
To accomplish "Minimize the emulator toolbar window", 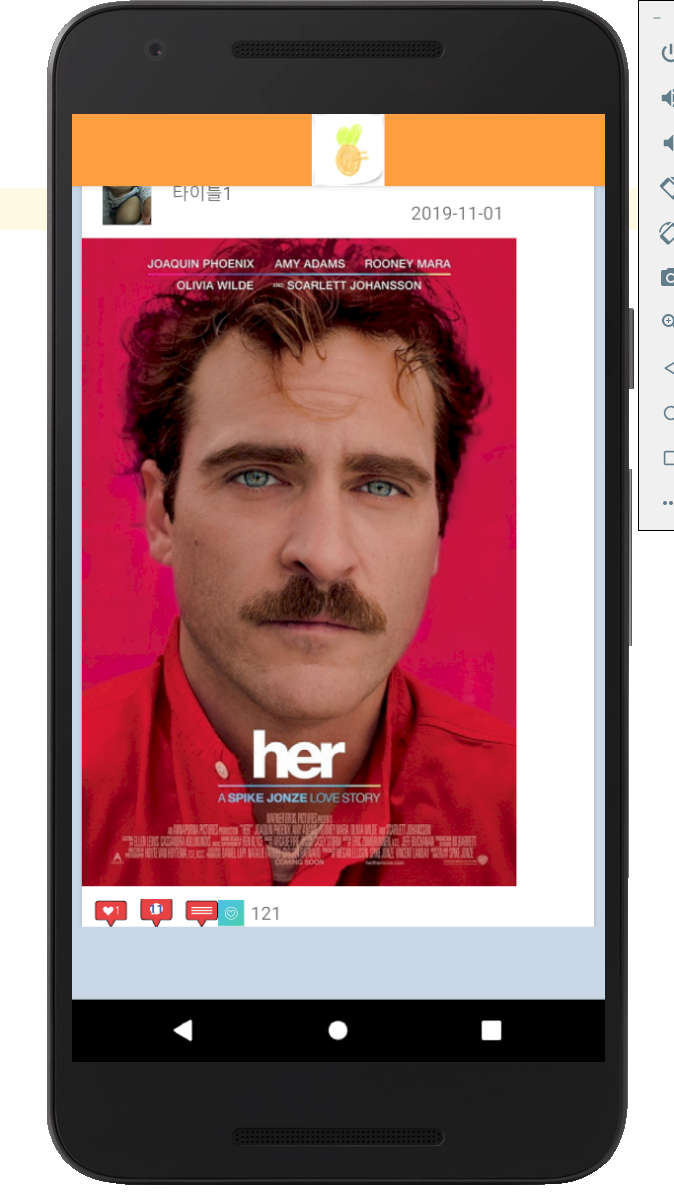I will pos(657,18).
